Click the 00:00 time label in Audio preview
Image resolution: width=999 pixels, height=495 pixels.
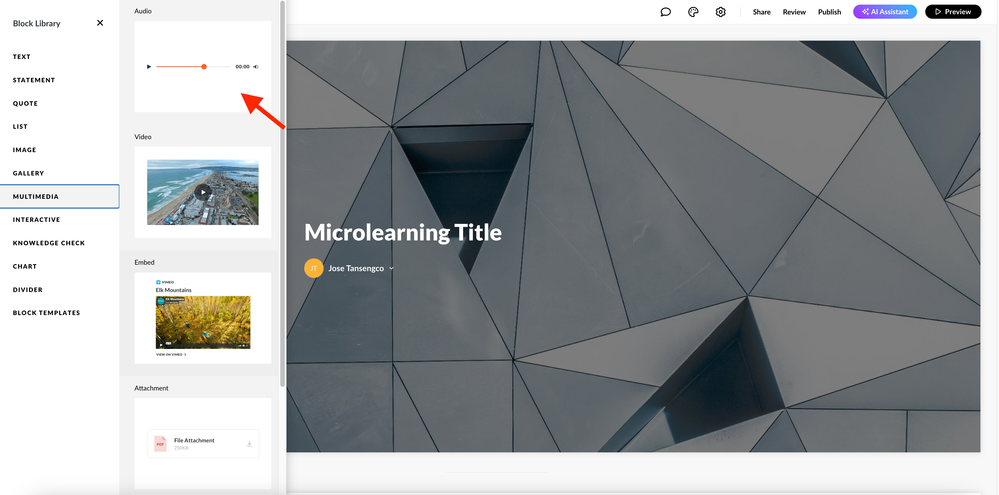242,66
